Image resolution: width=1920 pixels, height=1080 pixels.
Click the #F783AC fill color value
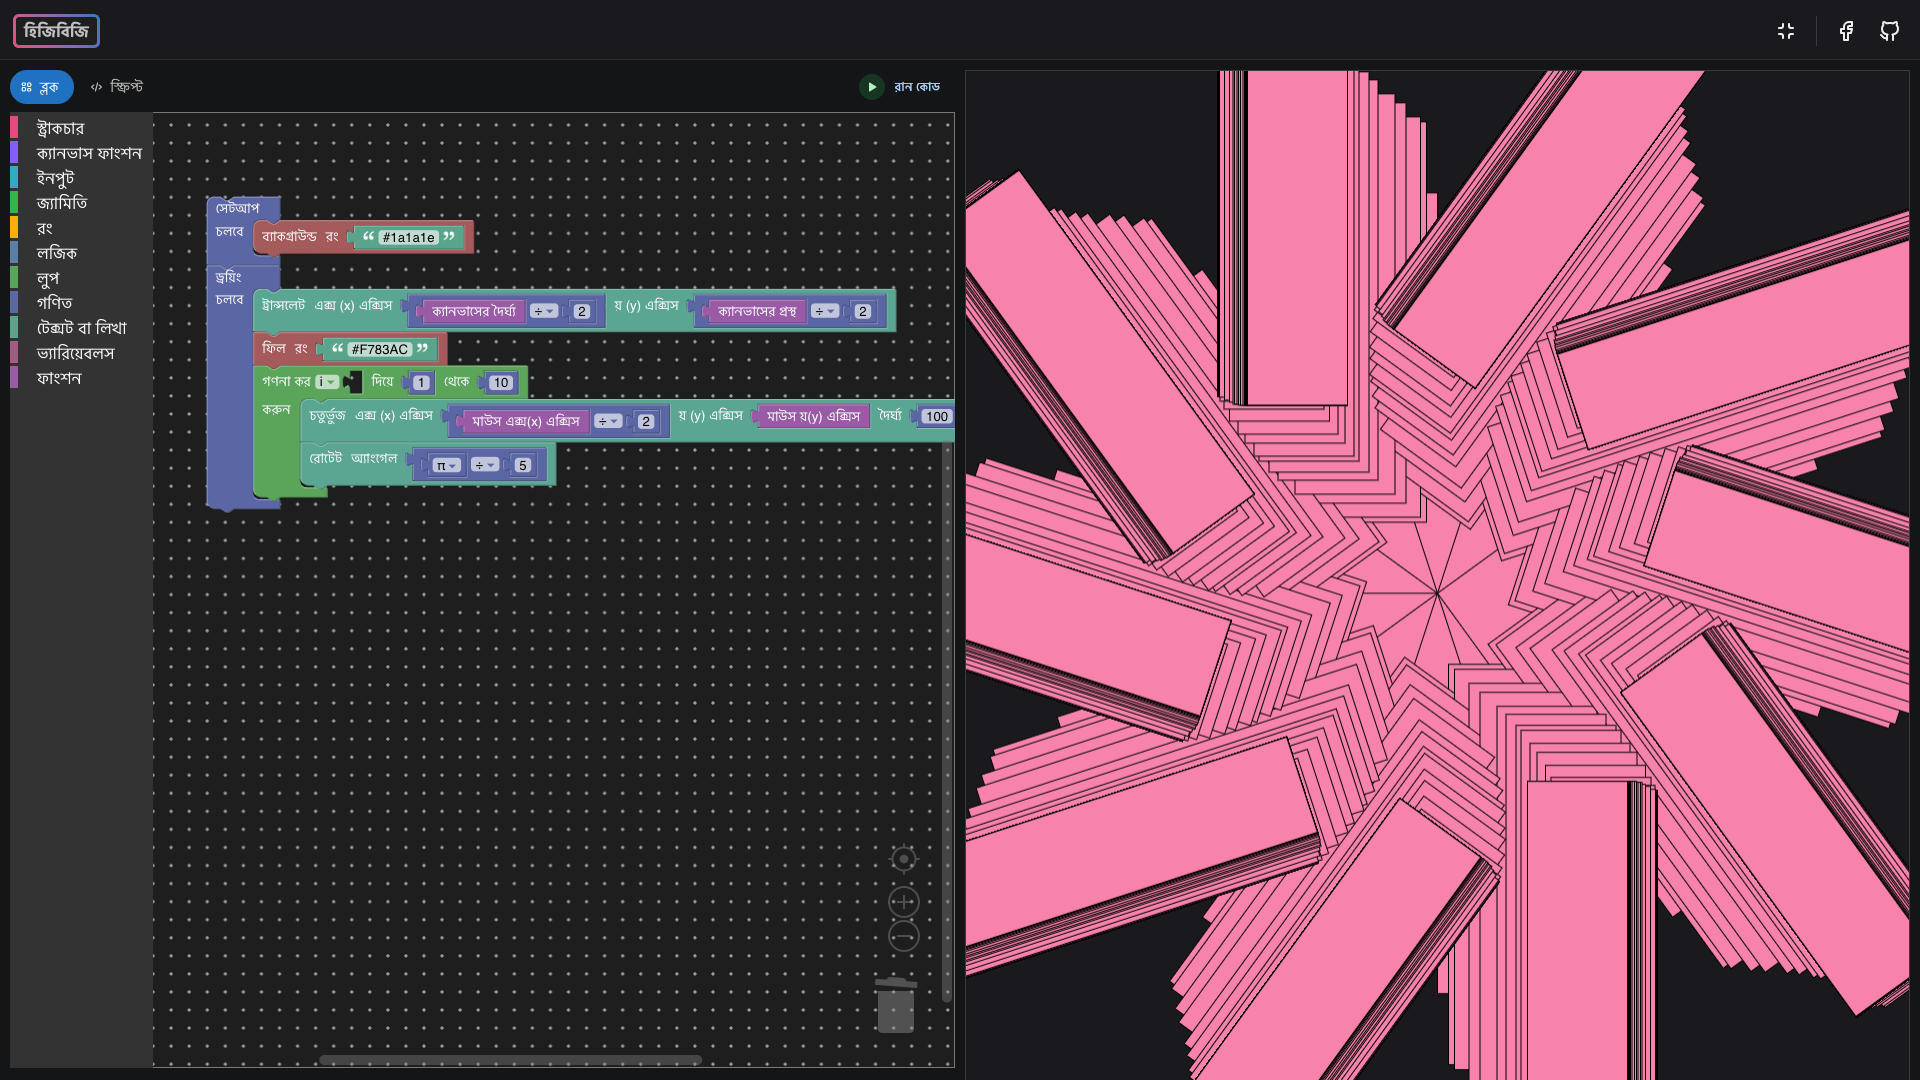tap(380, 349)
